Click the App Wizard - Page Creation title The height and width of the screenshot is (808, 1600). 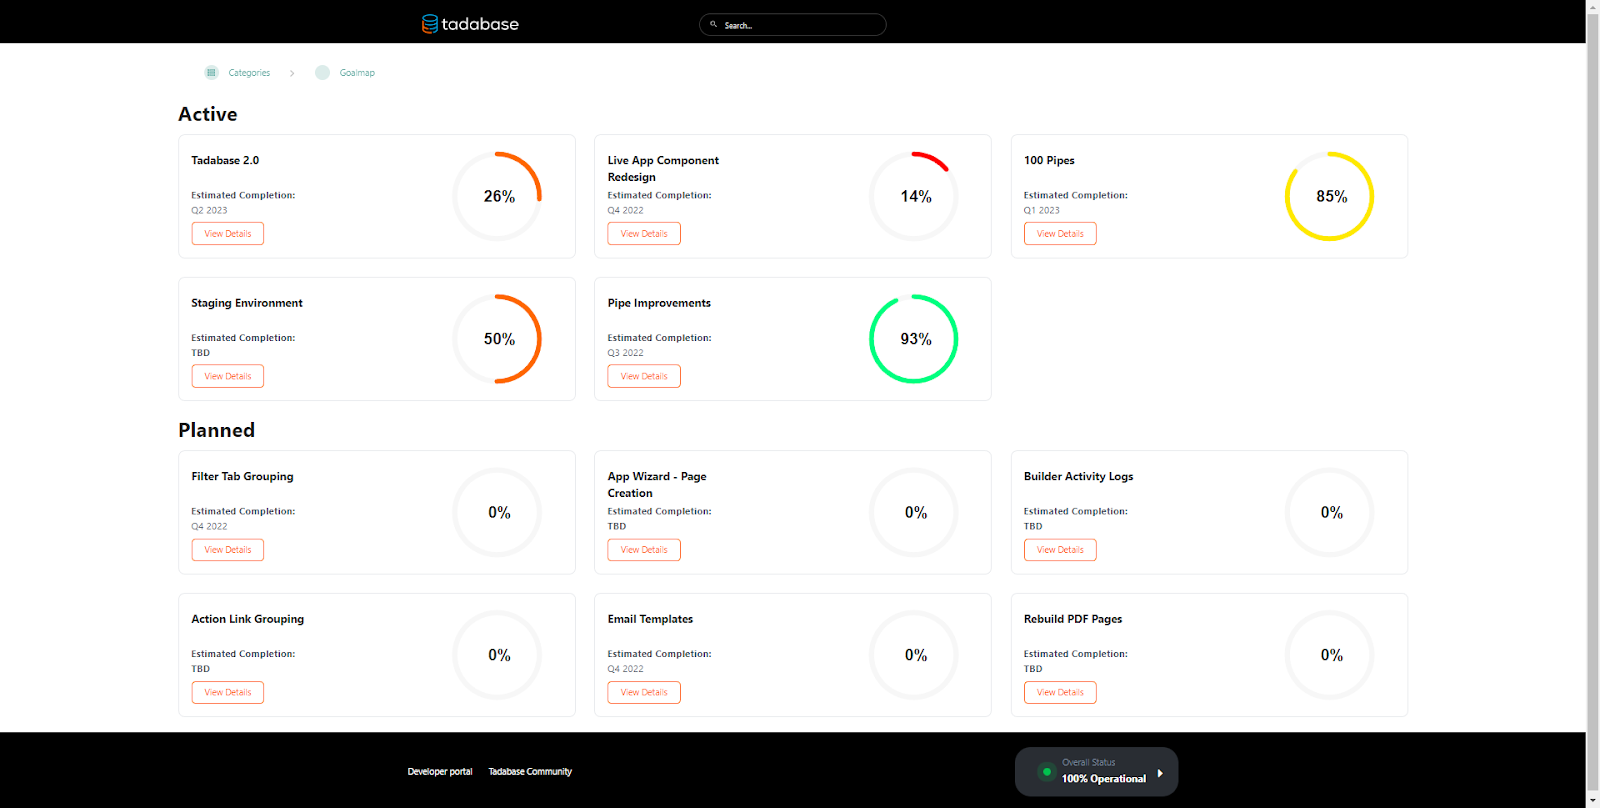point(657,485)
